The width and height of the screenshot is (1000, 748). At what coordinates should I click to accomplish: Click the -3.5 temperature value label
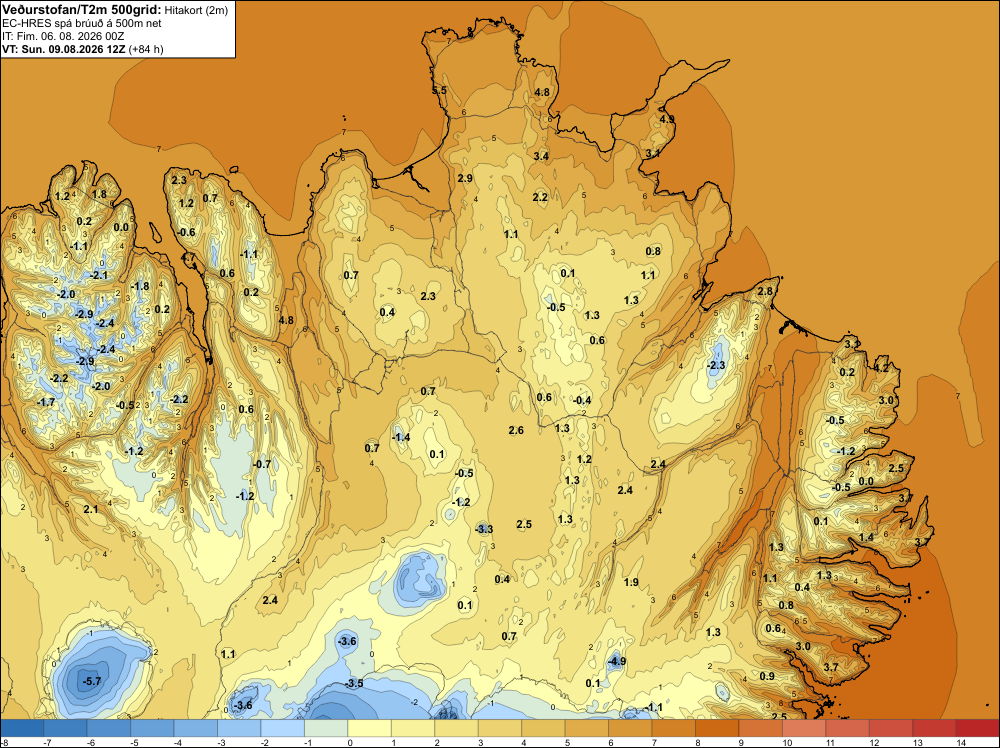tap(354, 683)
